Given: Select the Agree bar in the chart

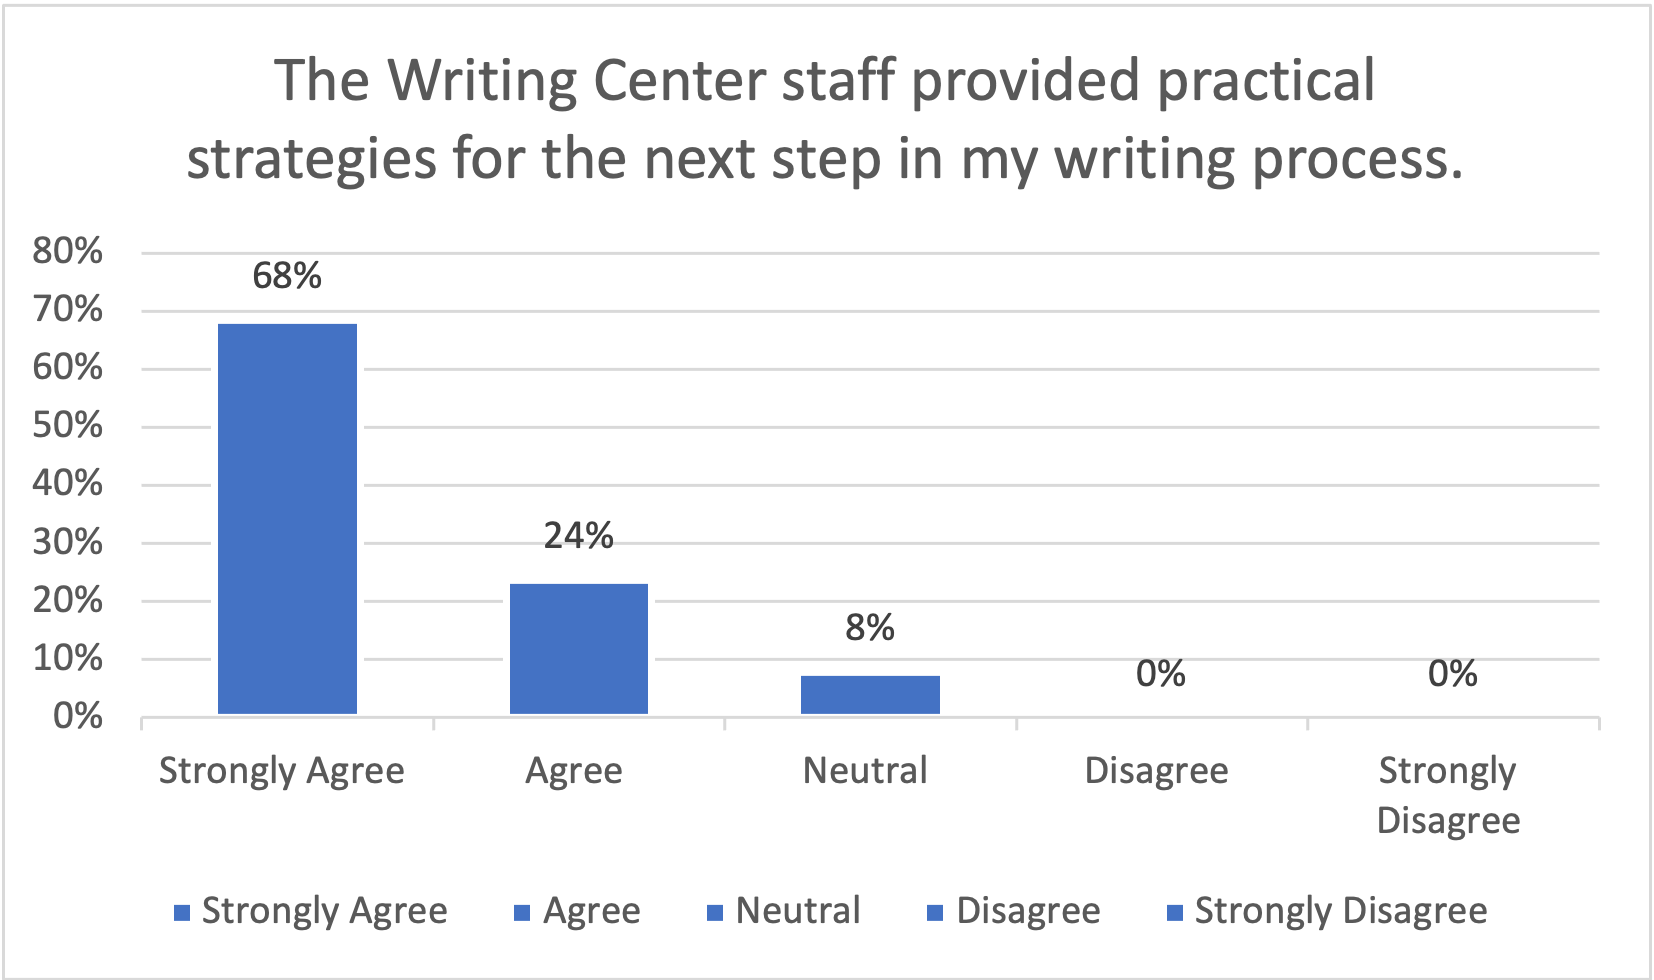Looking at the screenshot, I should (579, 648).
